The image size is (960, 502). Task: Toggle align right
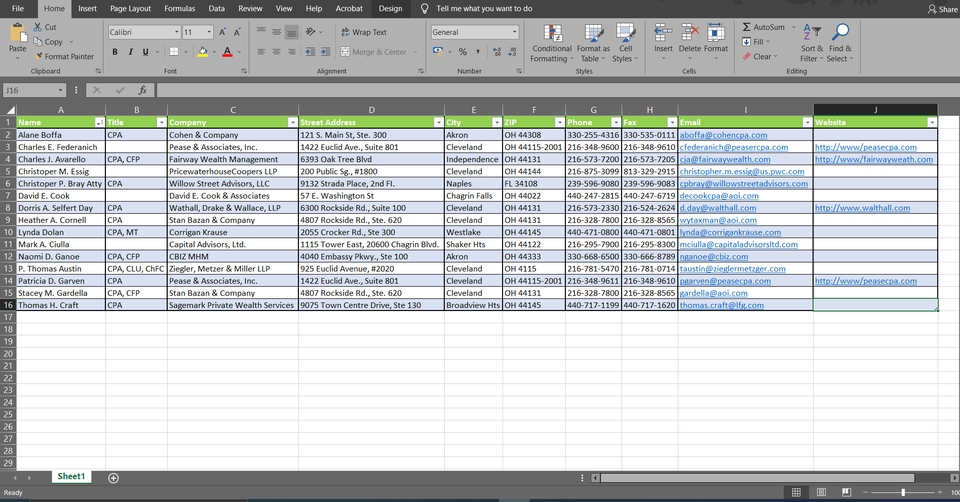point(291,52)
